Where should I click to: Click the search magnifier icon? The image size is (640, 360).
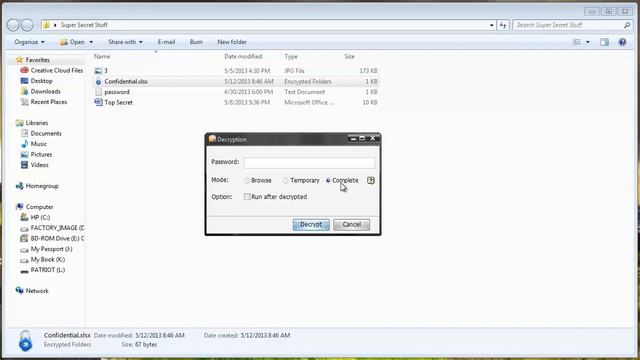627,25
